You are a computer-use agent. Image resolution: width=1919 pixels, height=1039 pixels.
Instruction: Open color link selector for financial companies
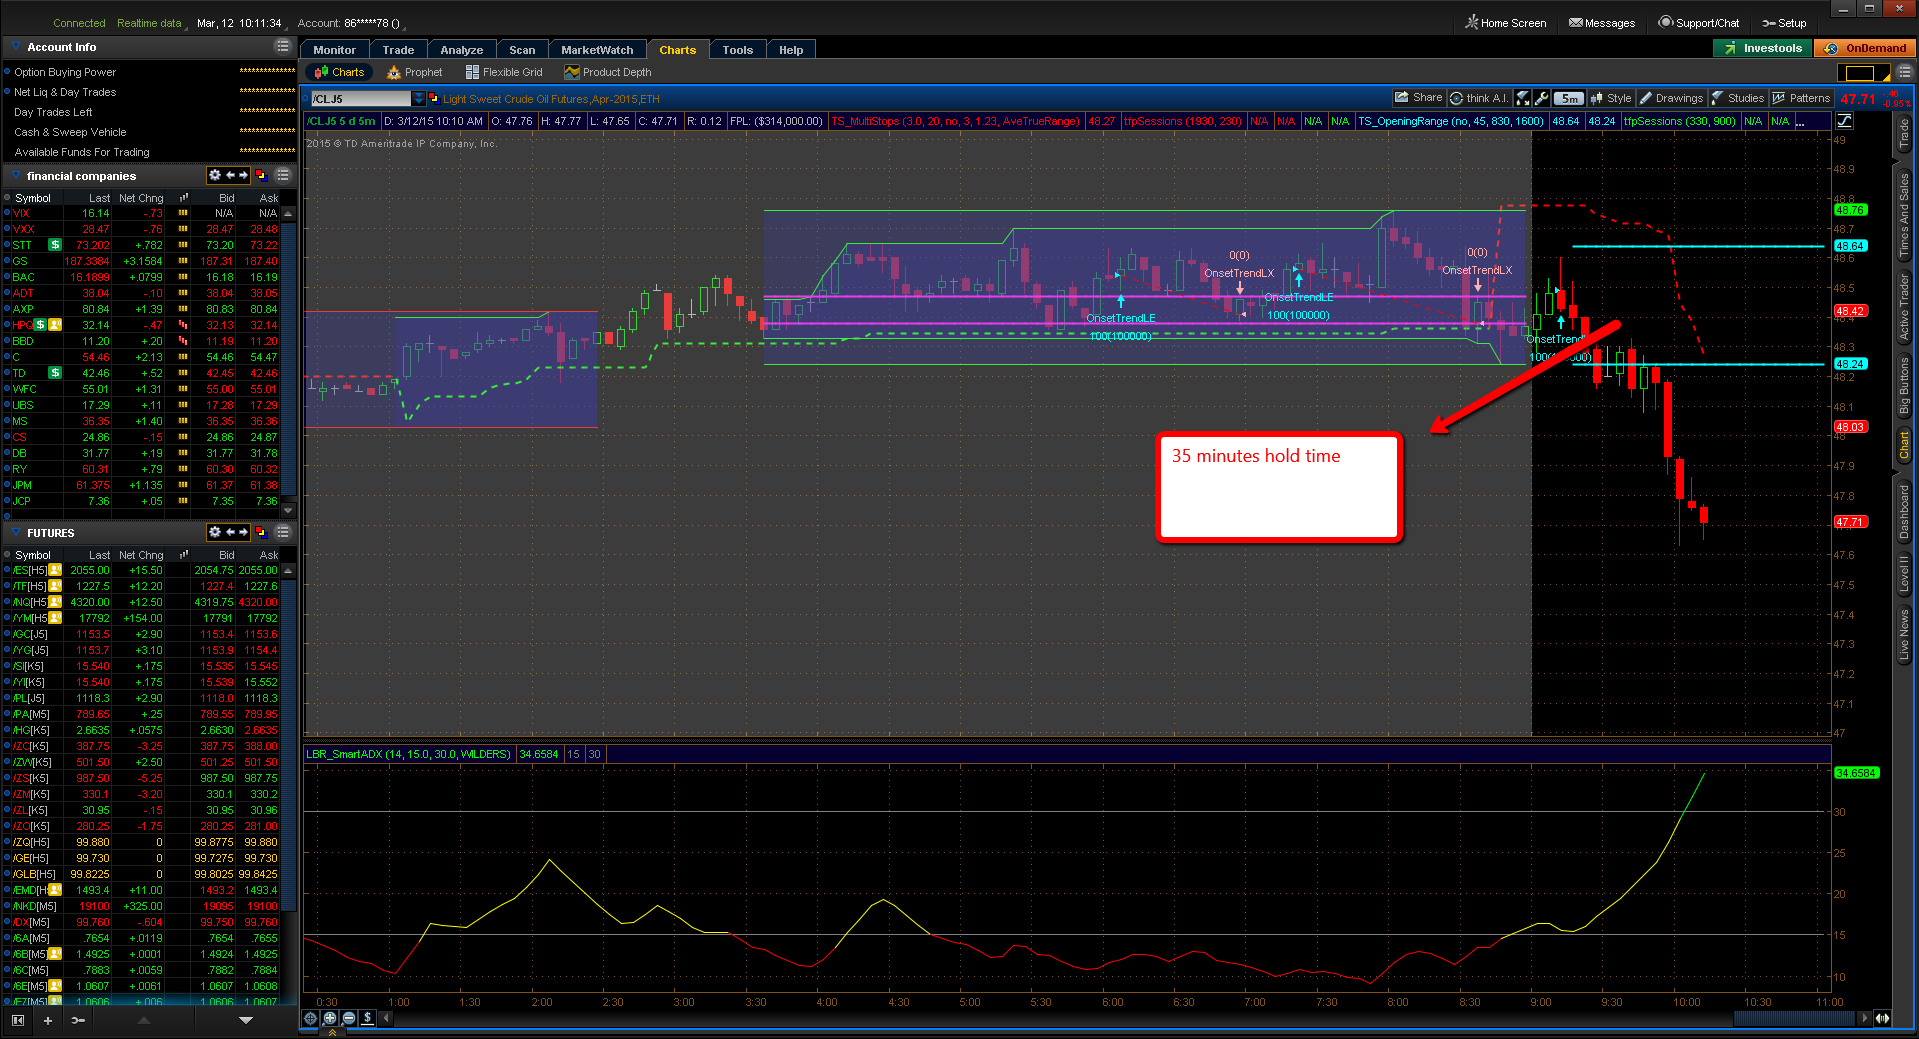tap(261, 175)
